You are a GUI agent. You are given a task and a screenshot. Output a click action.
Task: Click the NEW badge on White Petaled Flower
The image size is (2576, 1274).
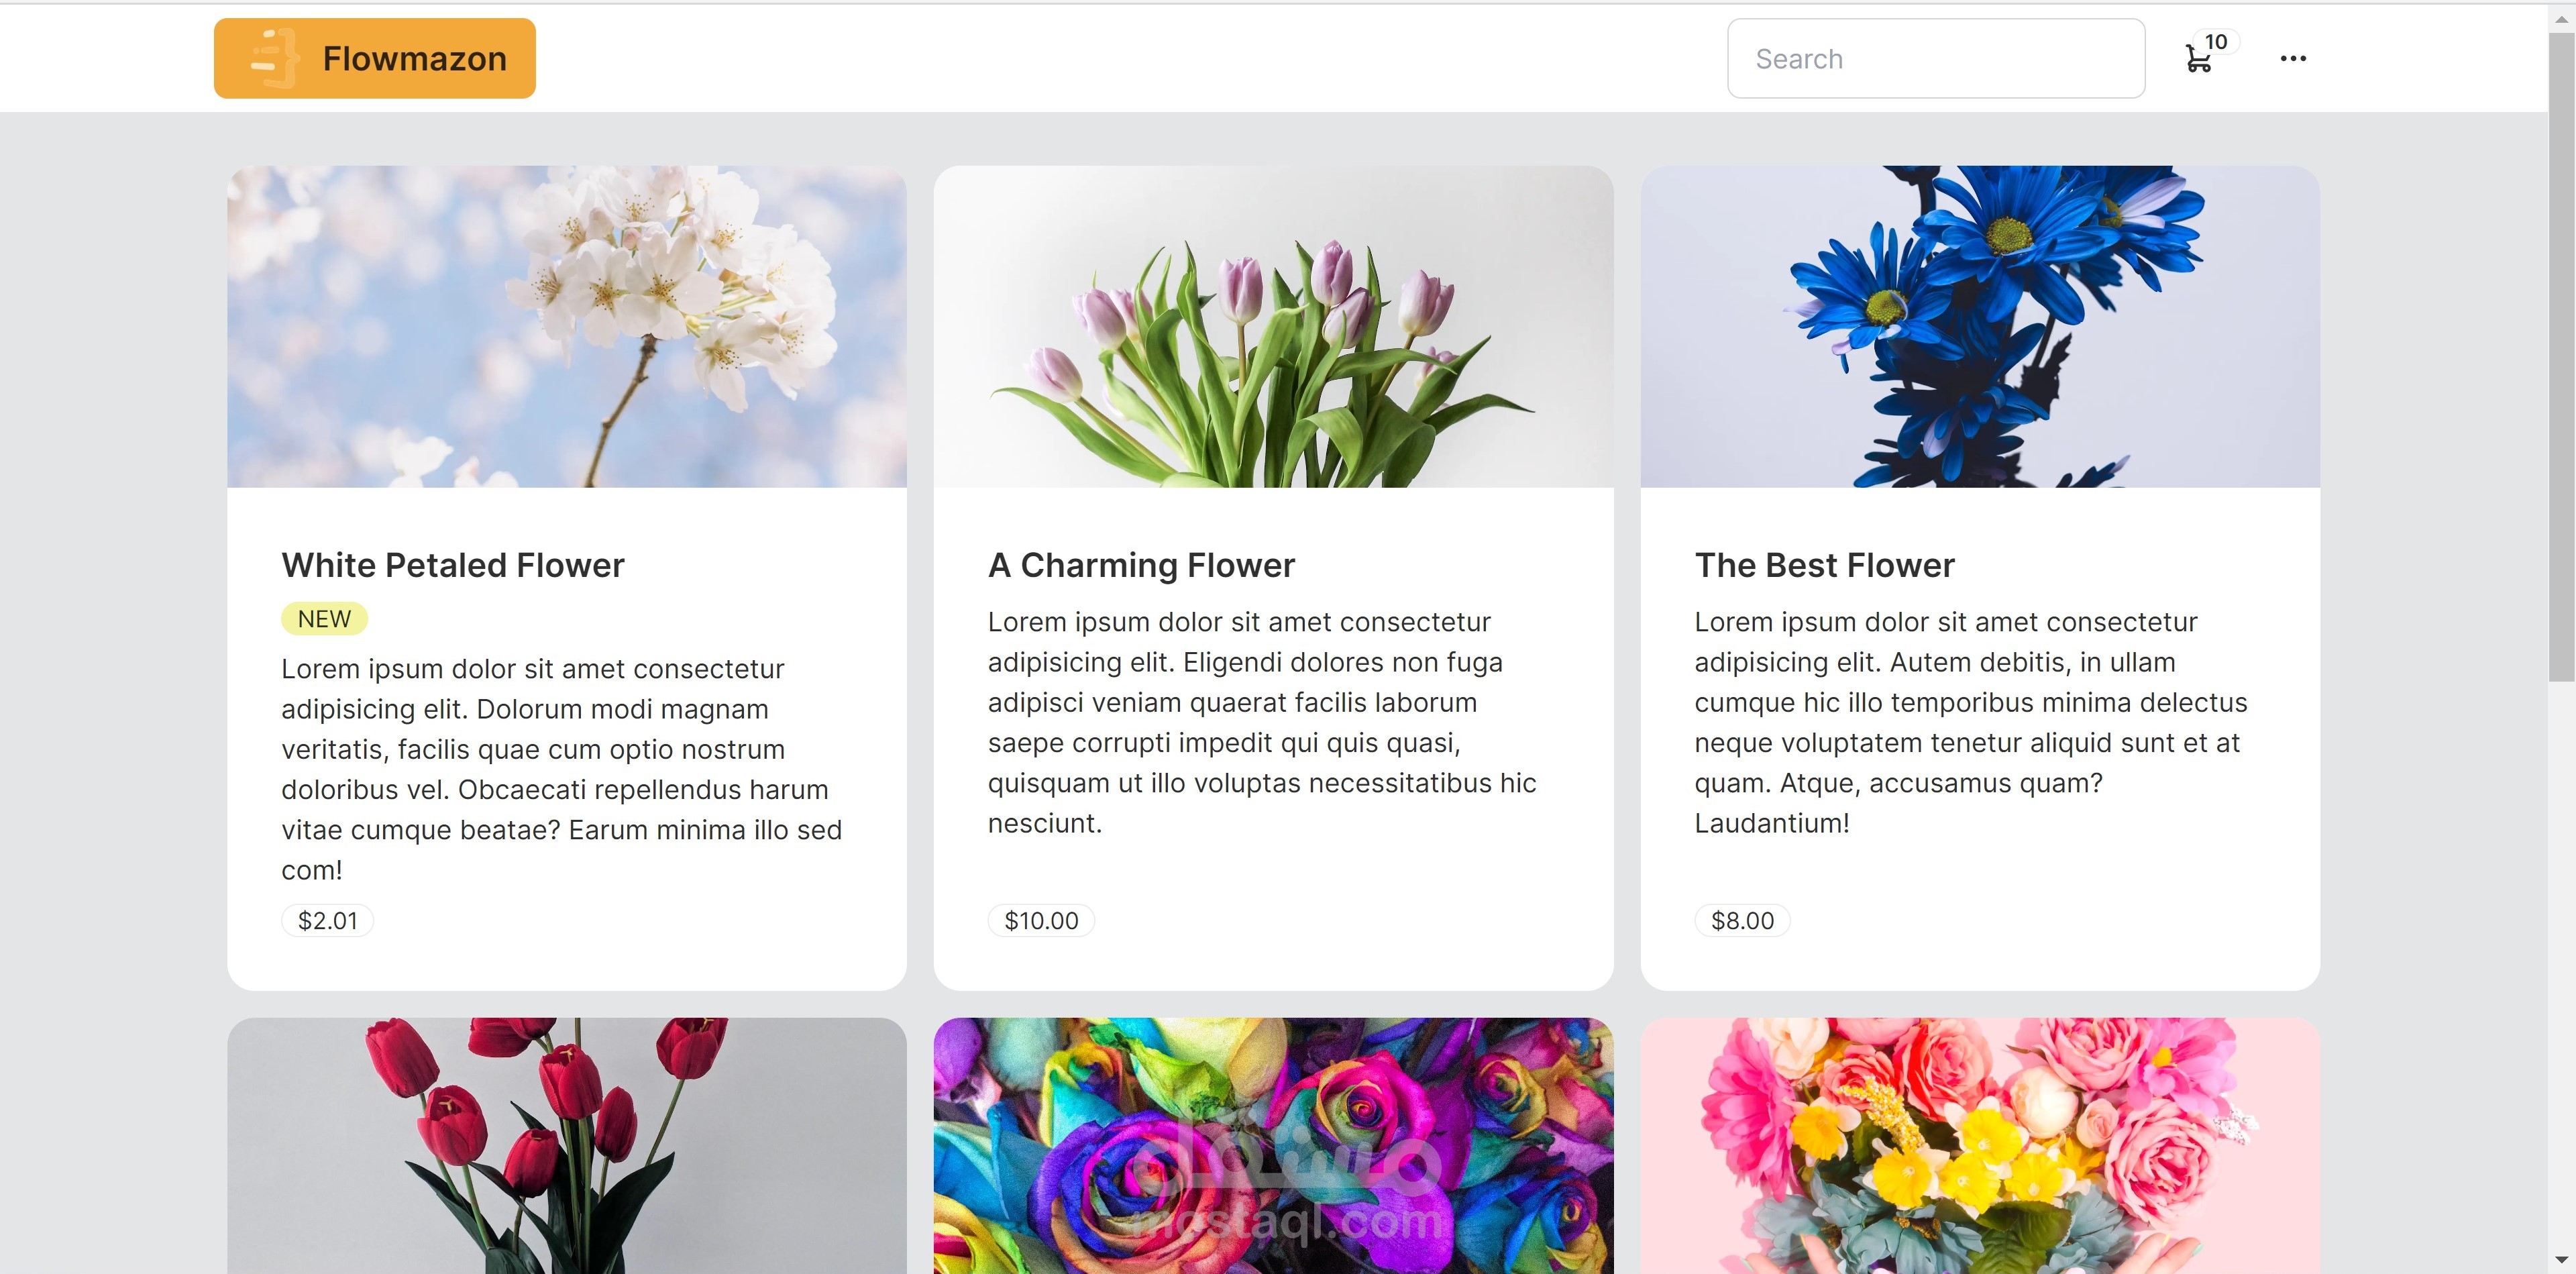point(323,618)
